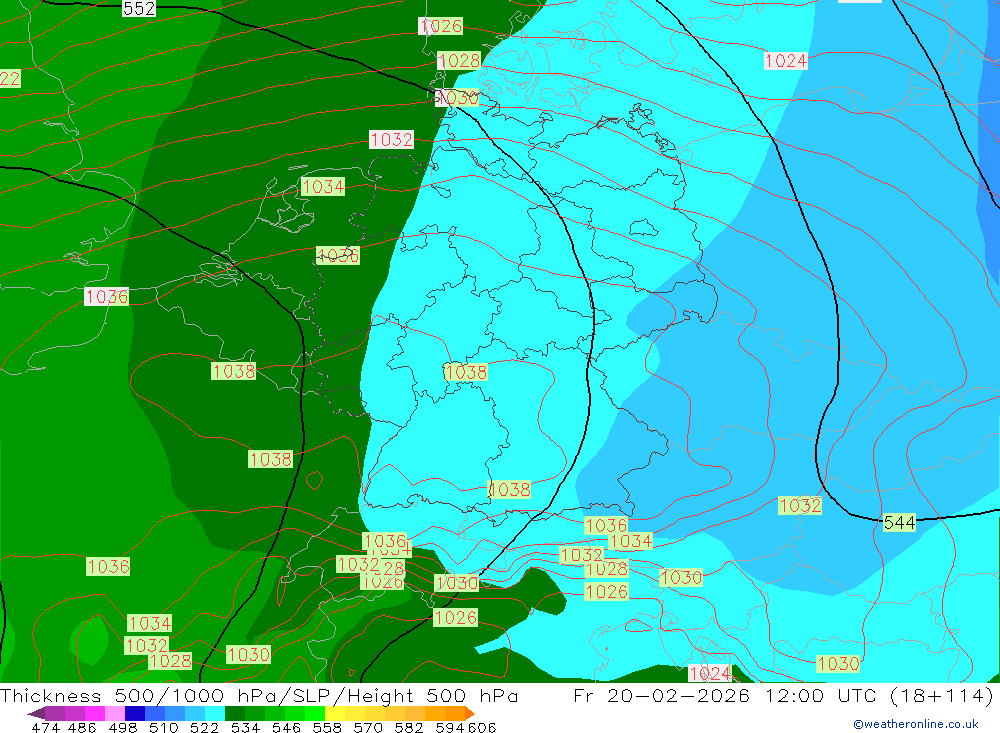
Task: Click legend value 534
Action: coord(245,728)
